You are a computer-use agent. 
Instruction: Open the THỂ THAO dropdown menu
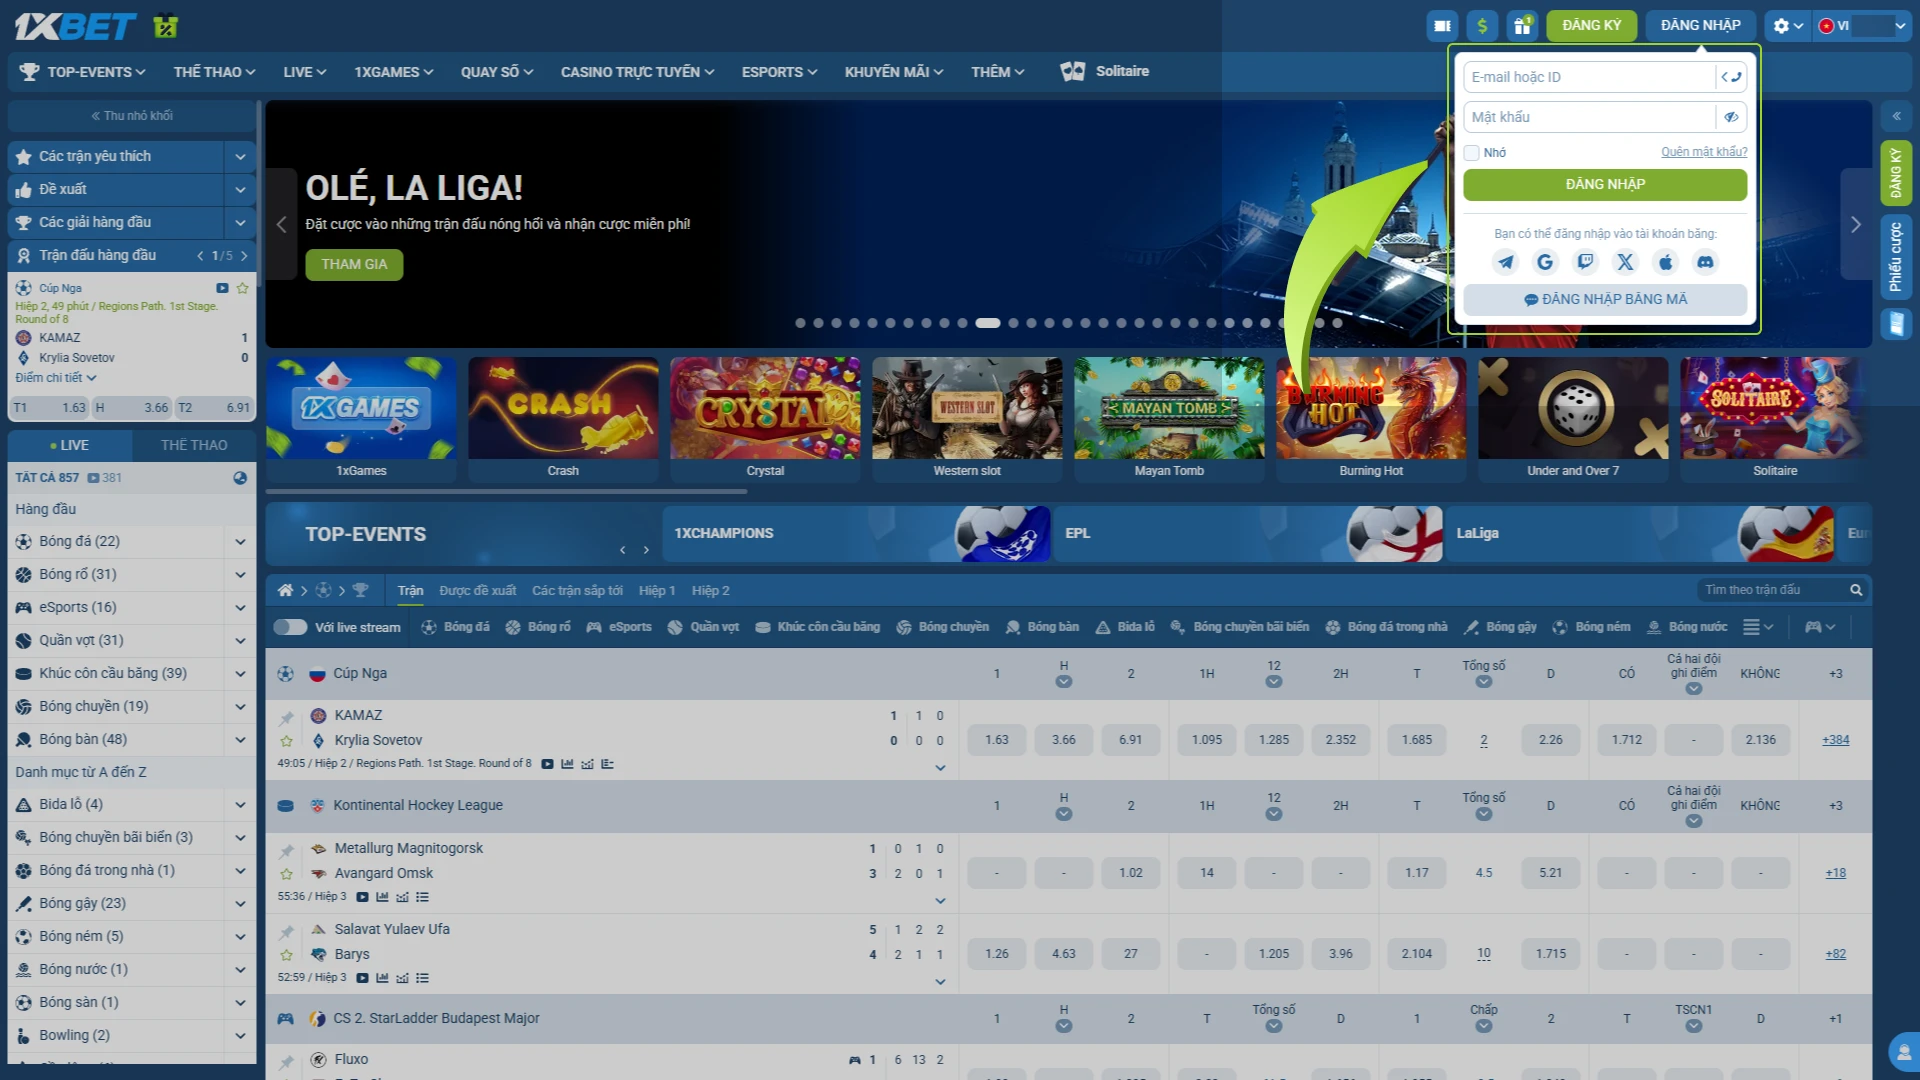coord(214,72)
